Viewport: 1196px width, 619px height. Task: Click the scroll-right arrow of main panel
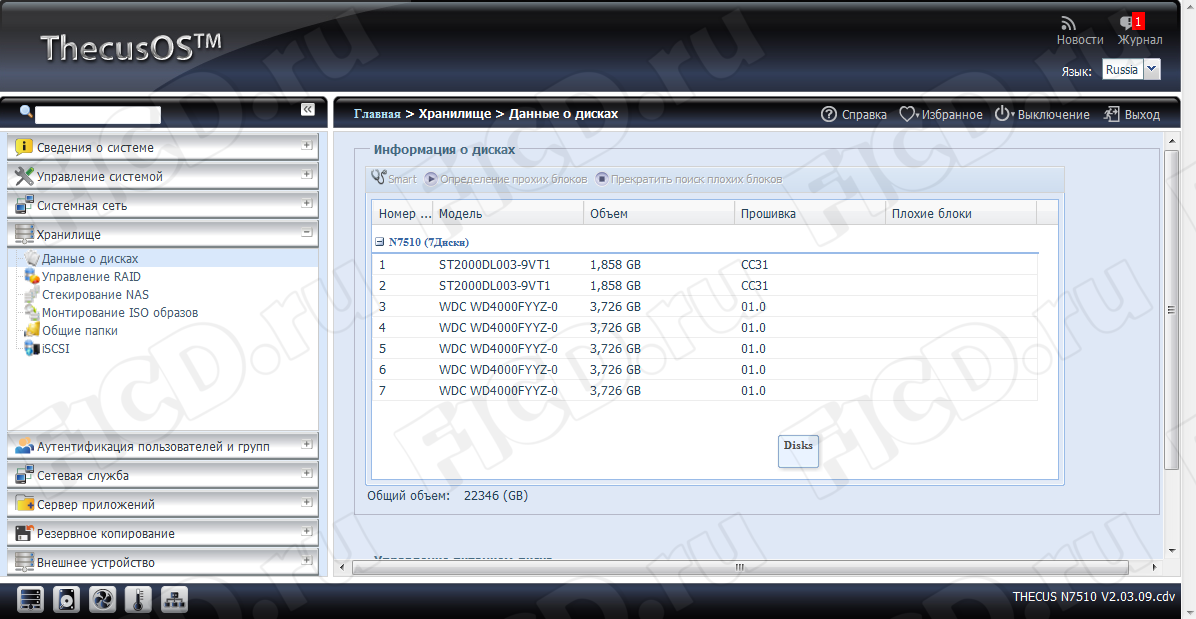[x=1153, y=568]
